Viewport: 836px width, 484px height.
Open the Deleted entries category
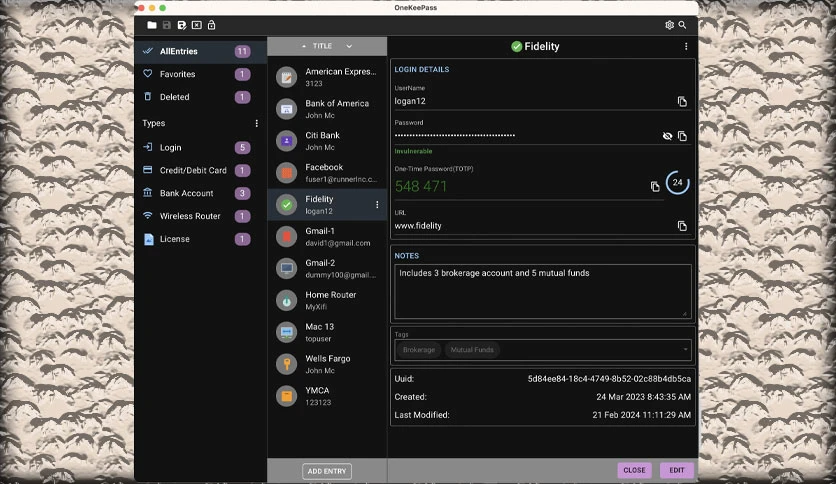point(200,97)
